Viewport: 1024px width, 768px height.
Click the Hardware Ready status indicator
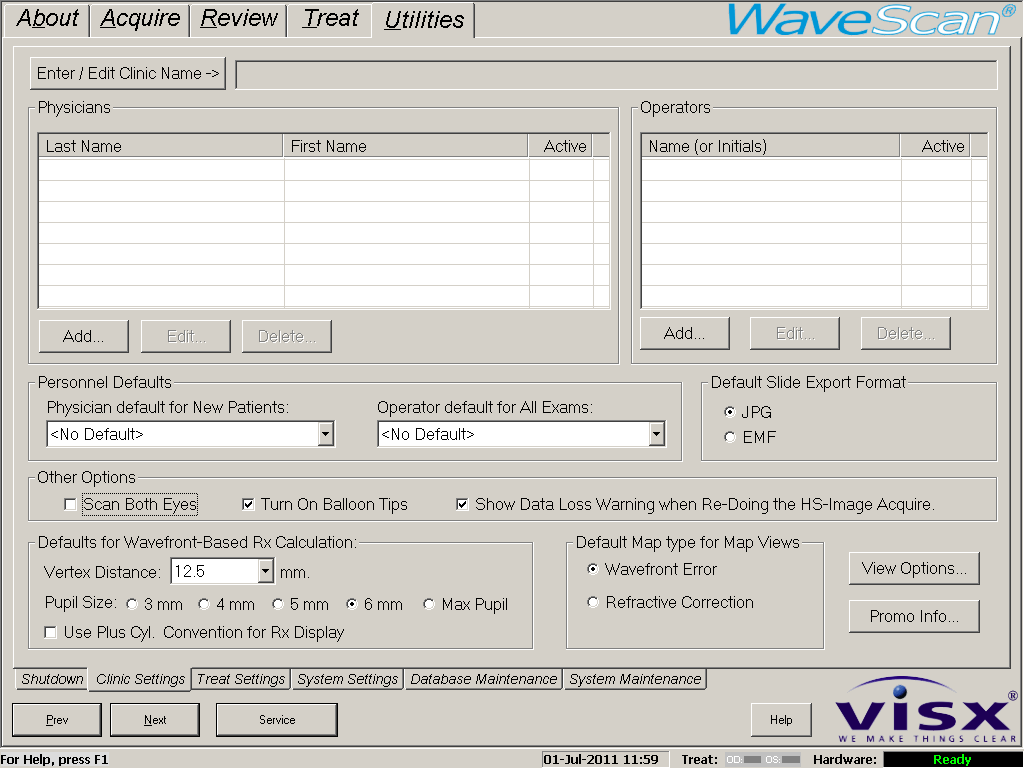952,760
